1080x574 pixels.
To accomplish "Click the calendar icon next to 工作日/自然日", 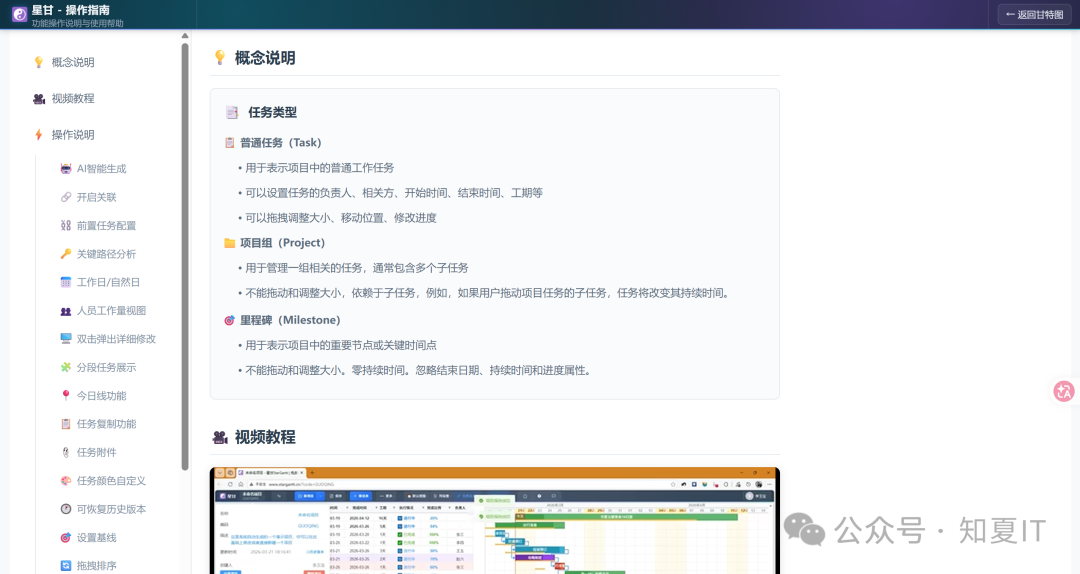I will coord(65,282).
